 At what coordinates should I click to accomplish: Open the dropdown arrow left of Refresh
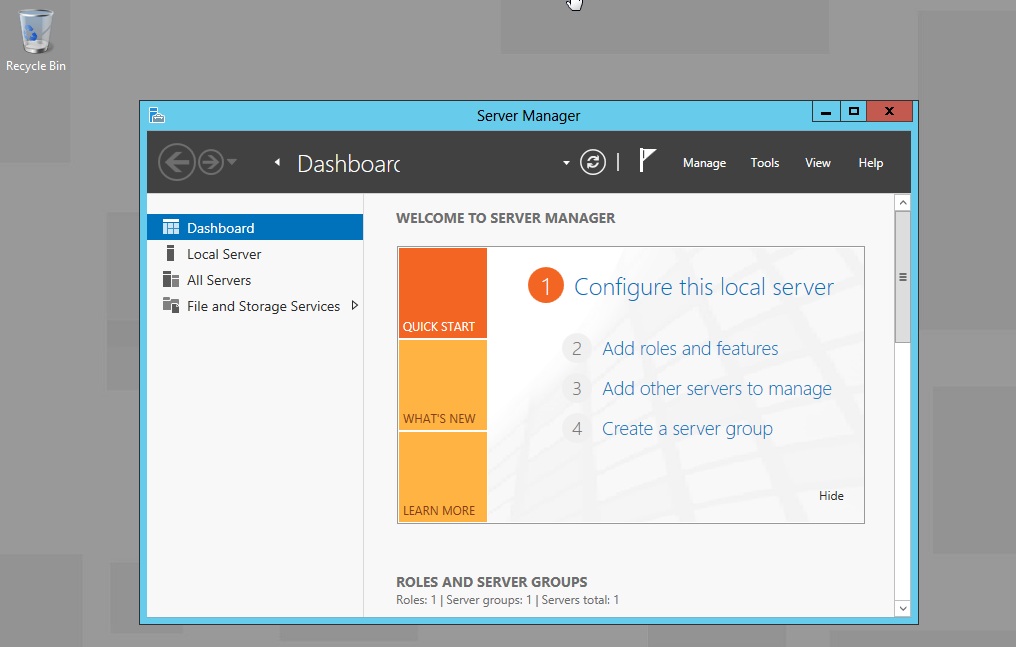(x=566, y=163)
